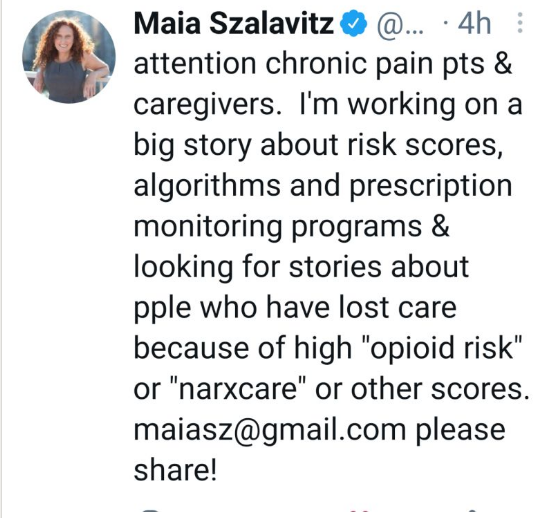Click the line "big story about risk scores,"
The height and width of the screenshot is (518, 551).
pos(318,147)
